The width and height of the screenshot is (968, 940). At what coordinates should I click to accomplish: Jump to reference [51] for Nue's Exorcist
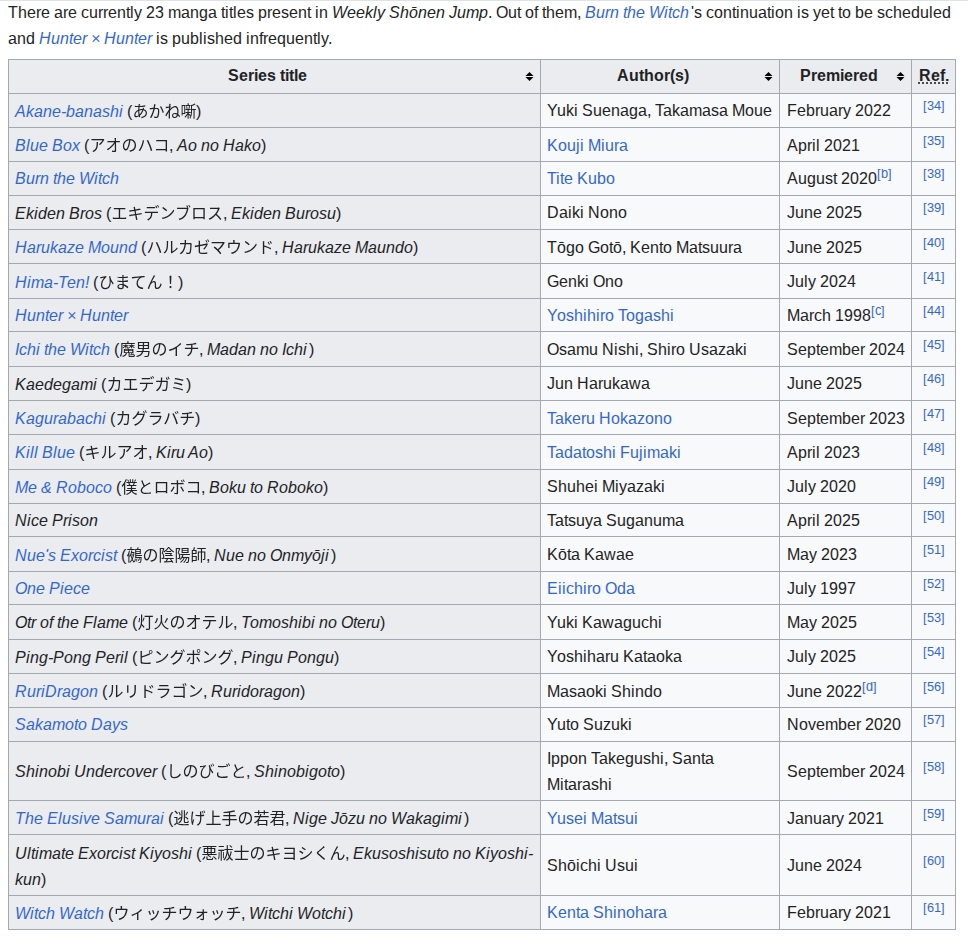(x=933, y=551)
